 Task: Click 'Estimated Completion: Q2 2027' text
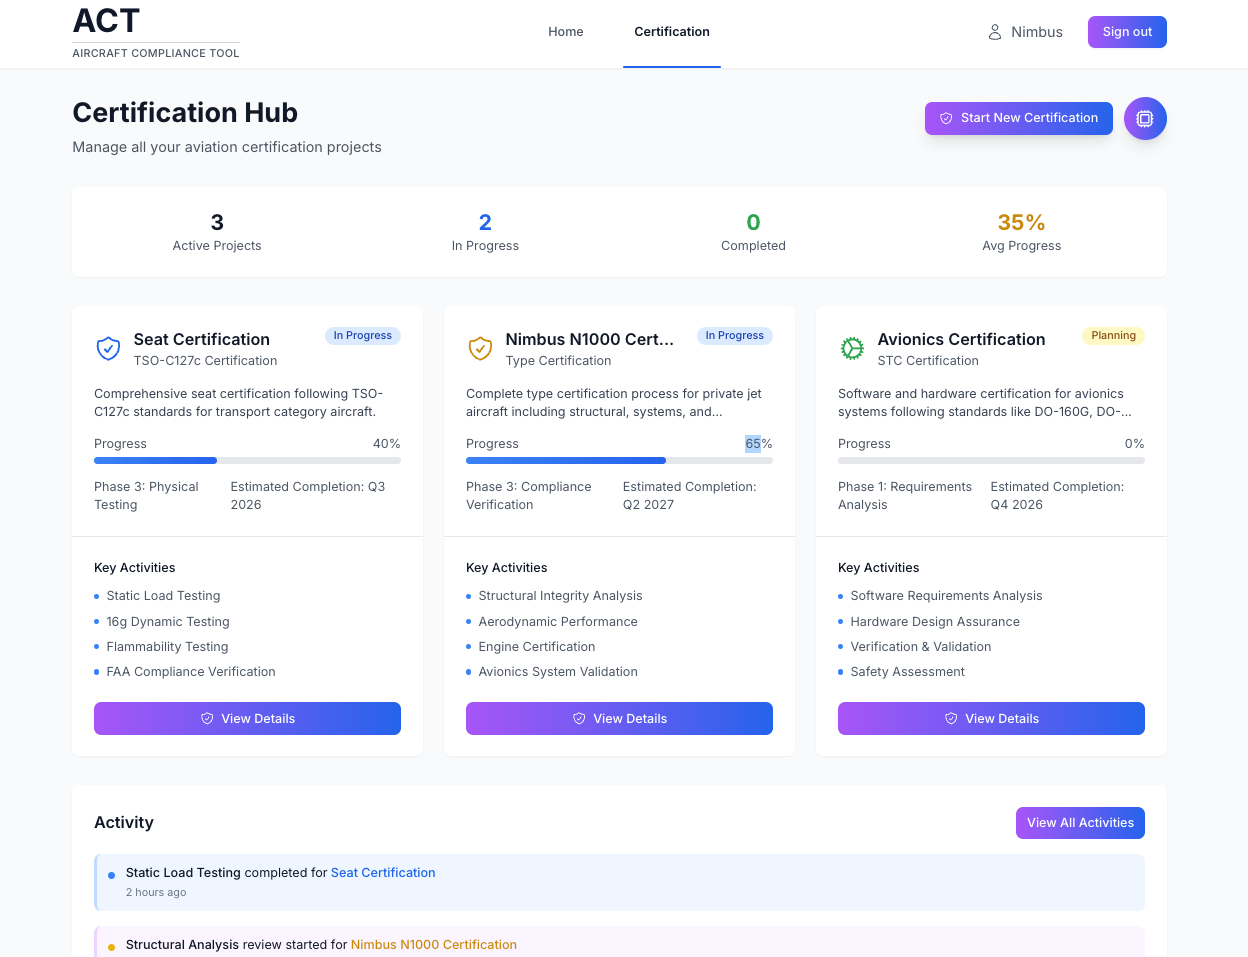[x=690, y=496]
